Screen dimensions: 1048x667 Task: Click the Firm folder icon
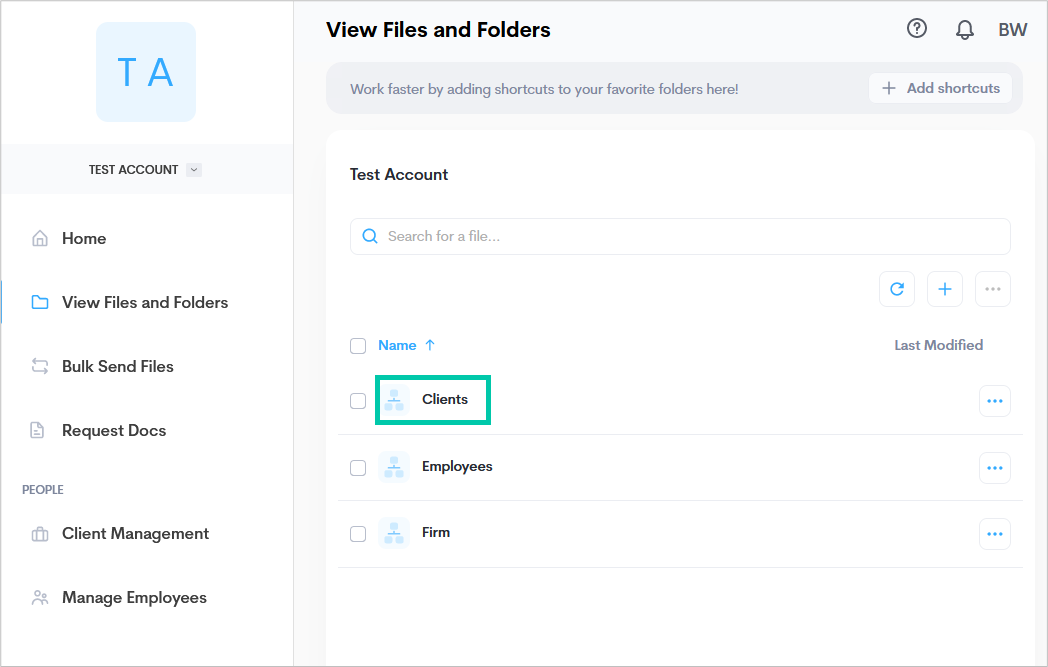click(x=394, y=533)
